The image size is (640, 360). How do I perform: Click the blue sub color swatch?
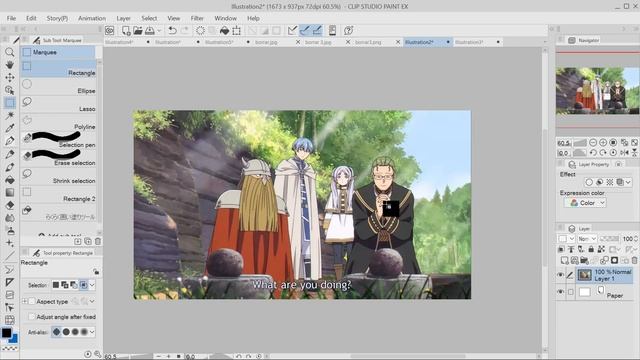[14, 339]
